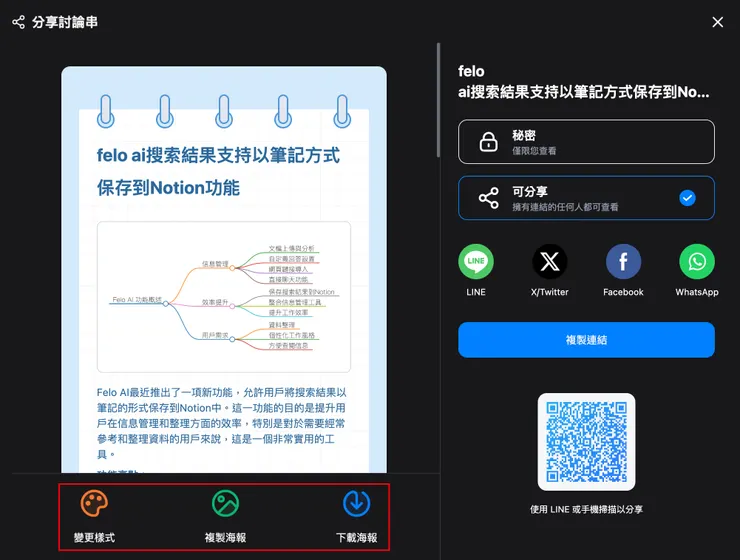
Task: Click the poster title 'felo ai搜索結果支持以筆記方式'
Action: pos(218,155)
